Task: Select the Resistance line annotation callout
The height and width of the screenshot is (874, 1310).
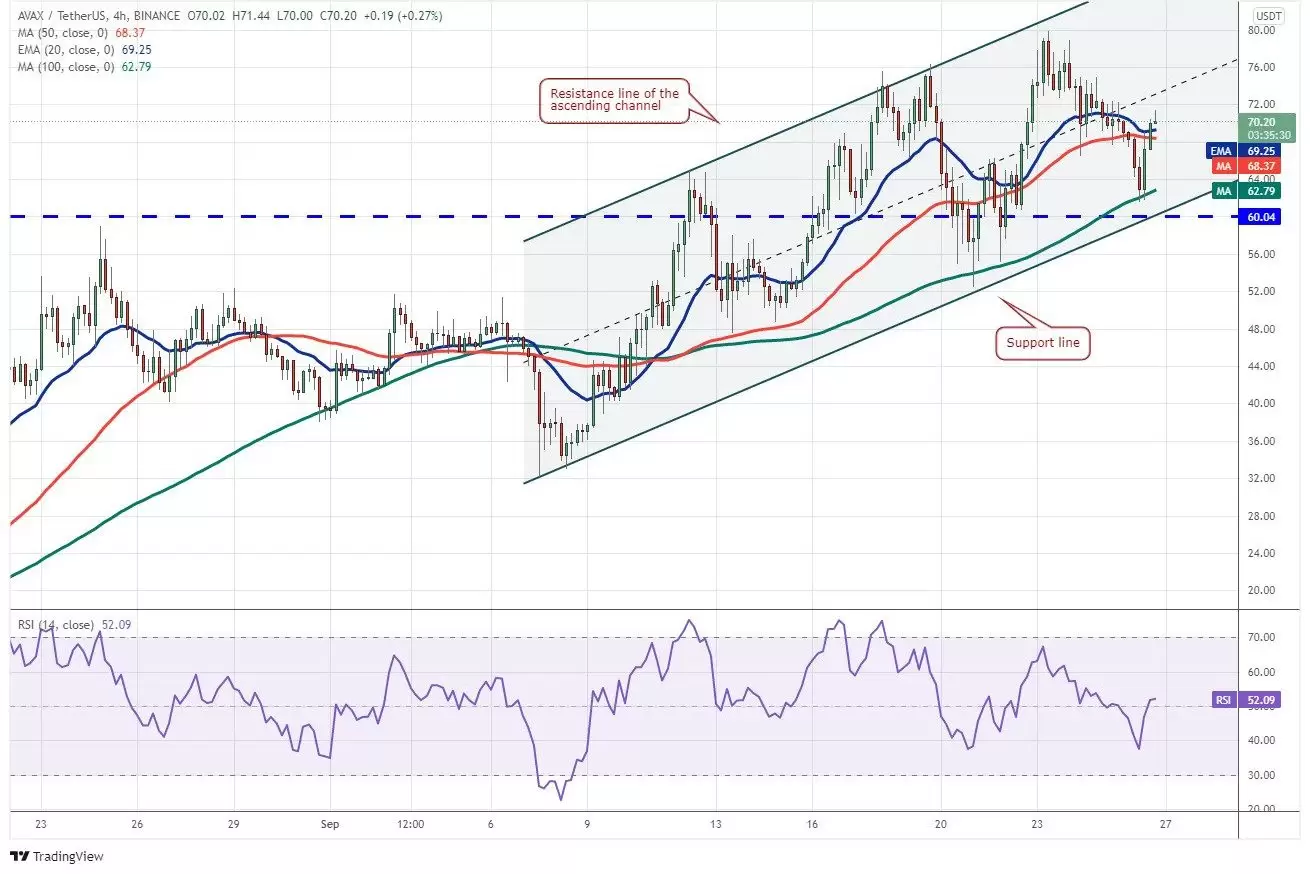Action: coord(614,101)
